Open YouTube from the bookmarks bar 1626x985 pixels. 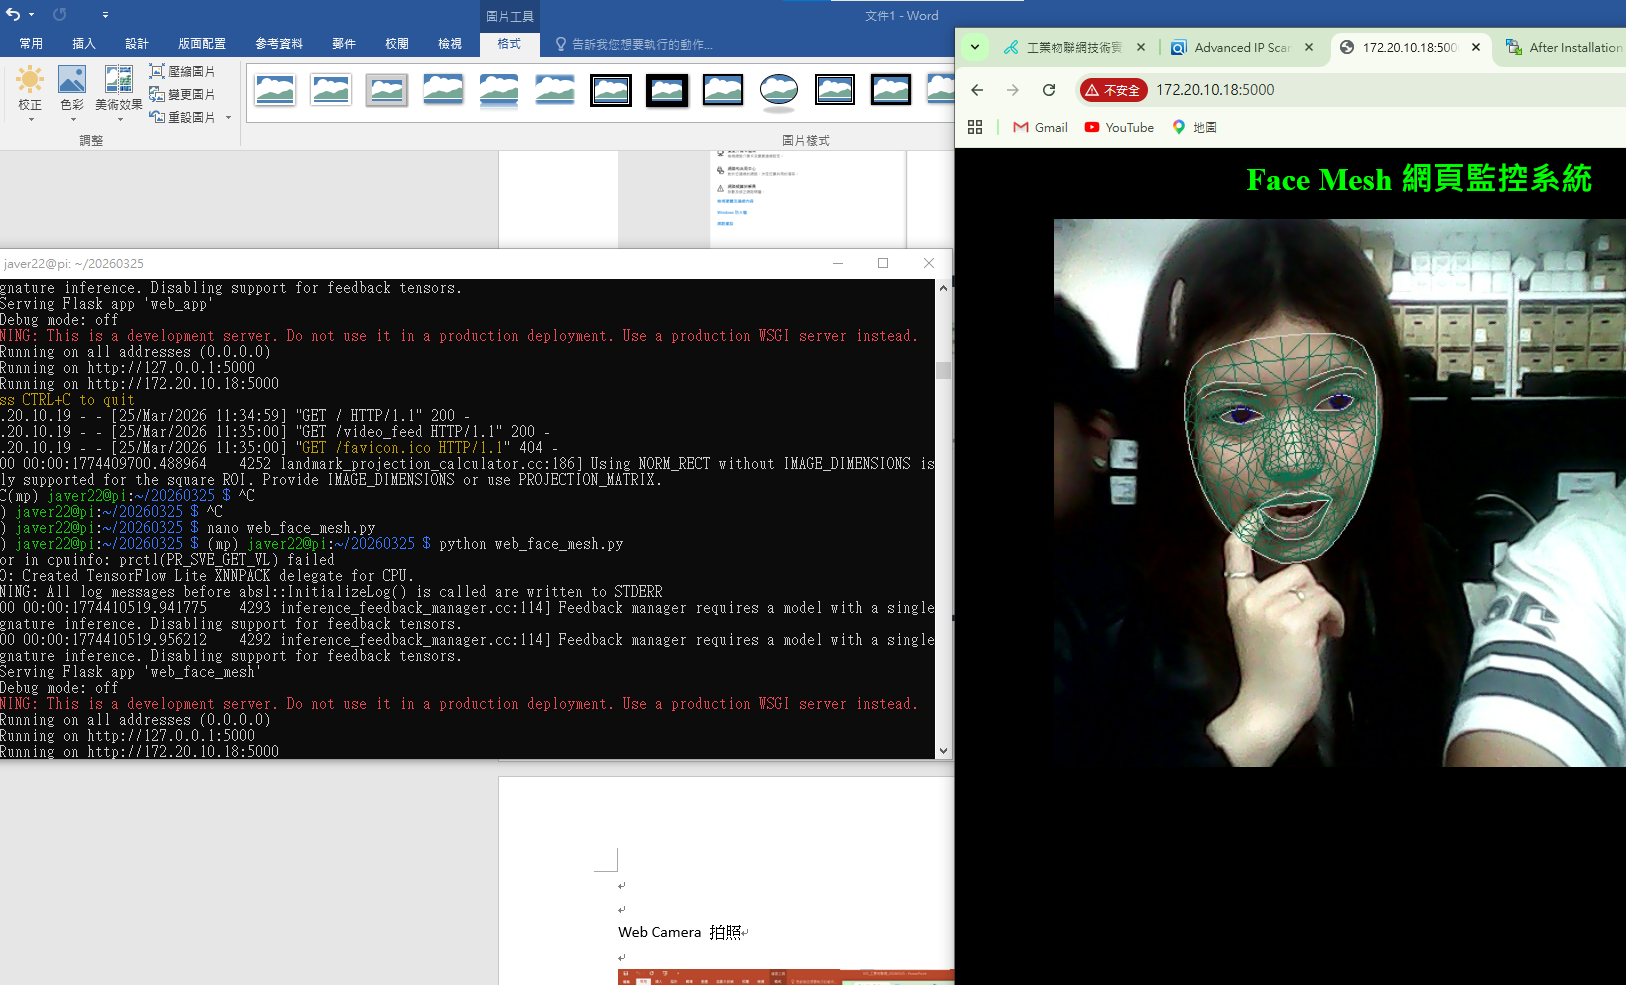point(1118,127)
